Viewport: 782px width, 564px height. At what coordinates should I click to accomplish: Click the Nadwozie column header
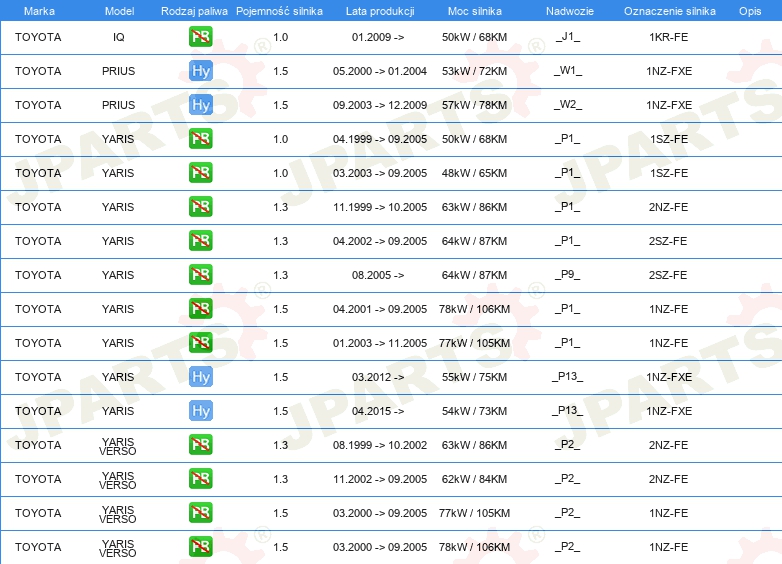[570, 11]
